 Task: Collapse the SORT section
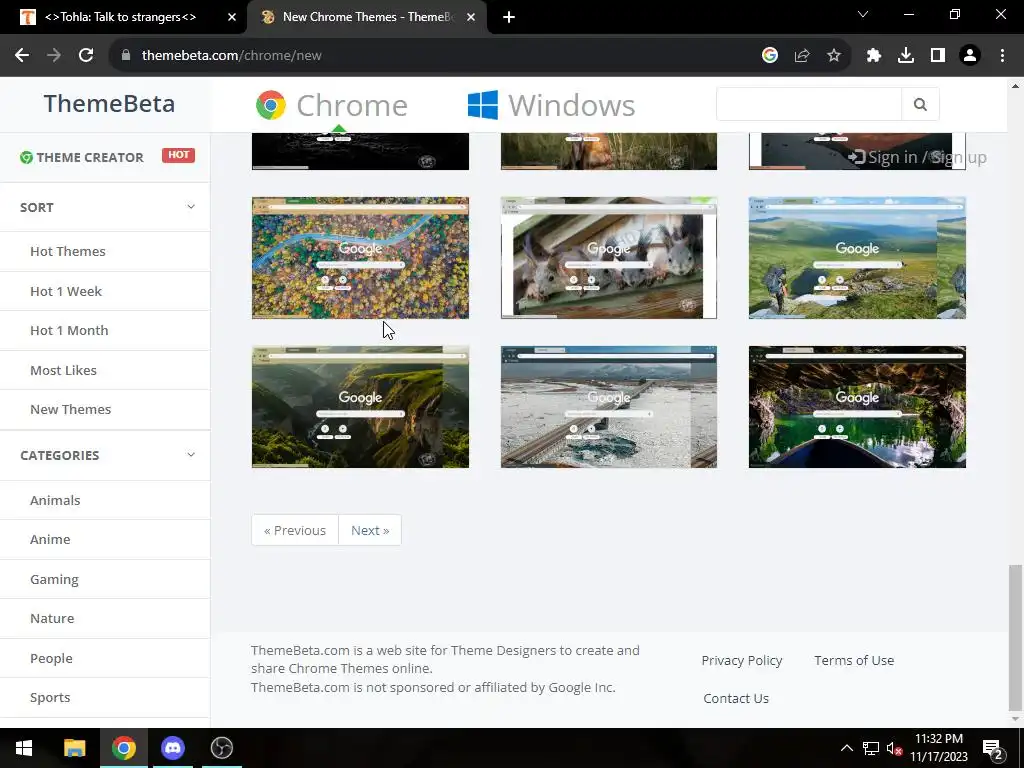pyautogui.click(x=105, y=207)
